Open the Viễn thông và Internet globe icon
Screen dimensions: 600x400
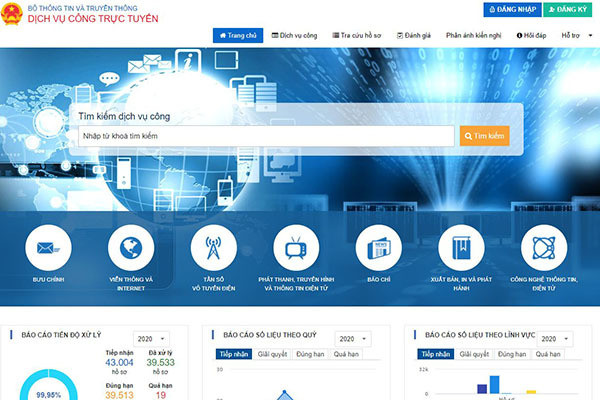coord(129,248)
